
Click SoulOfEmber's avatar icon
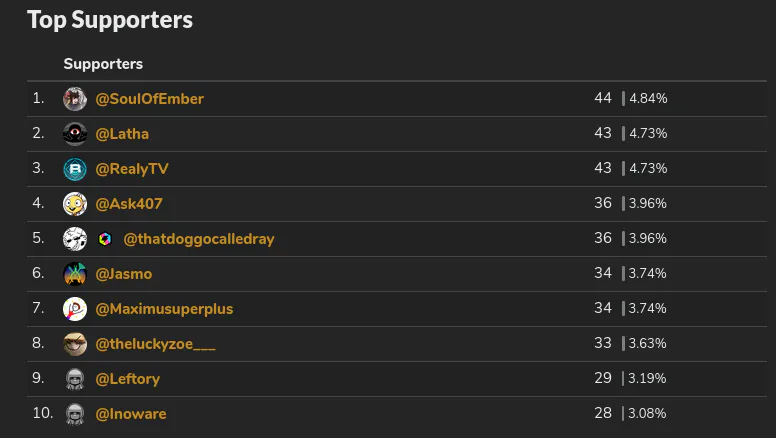(75, 99)
